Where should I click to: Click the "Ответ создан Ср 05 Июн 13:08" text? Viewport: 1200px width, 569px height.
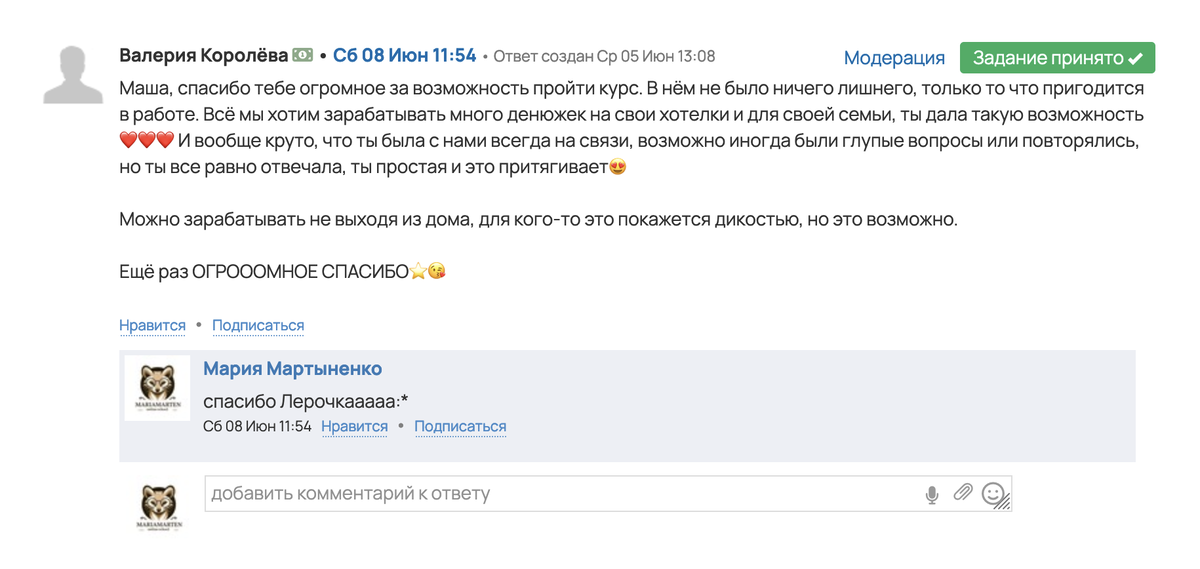click(x=604, y=56)
